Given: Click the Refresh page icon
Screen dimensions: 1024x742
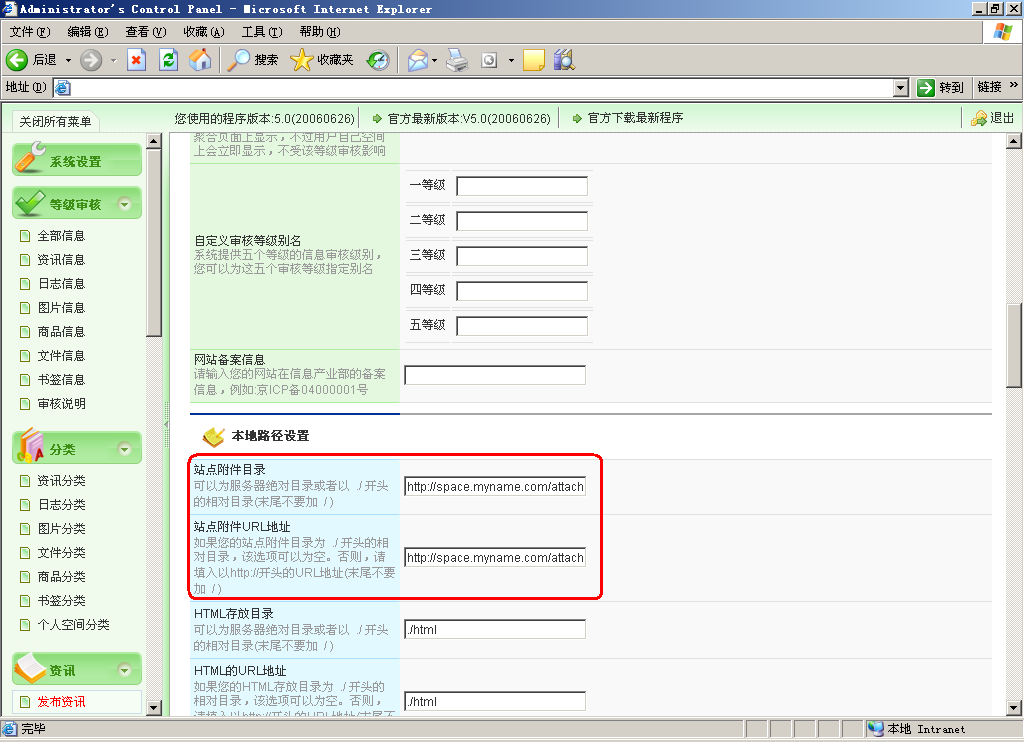Looking at the screenshot, I should point(168,60).
